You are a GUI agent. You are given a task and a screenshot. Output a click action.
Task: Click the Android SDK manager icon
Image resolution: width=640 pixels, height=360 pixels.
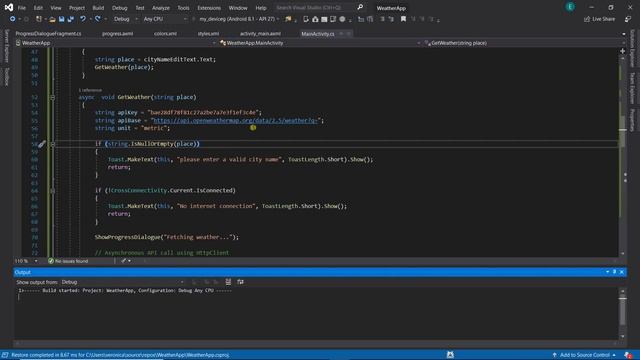point(315,19)
